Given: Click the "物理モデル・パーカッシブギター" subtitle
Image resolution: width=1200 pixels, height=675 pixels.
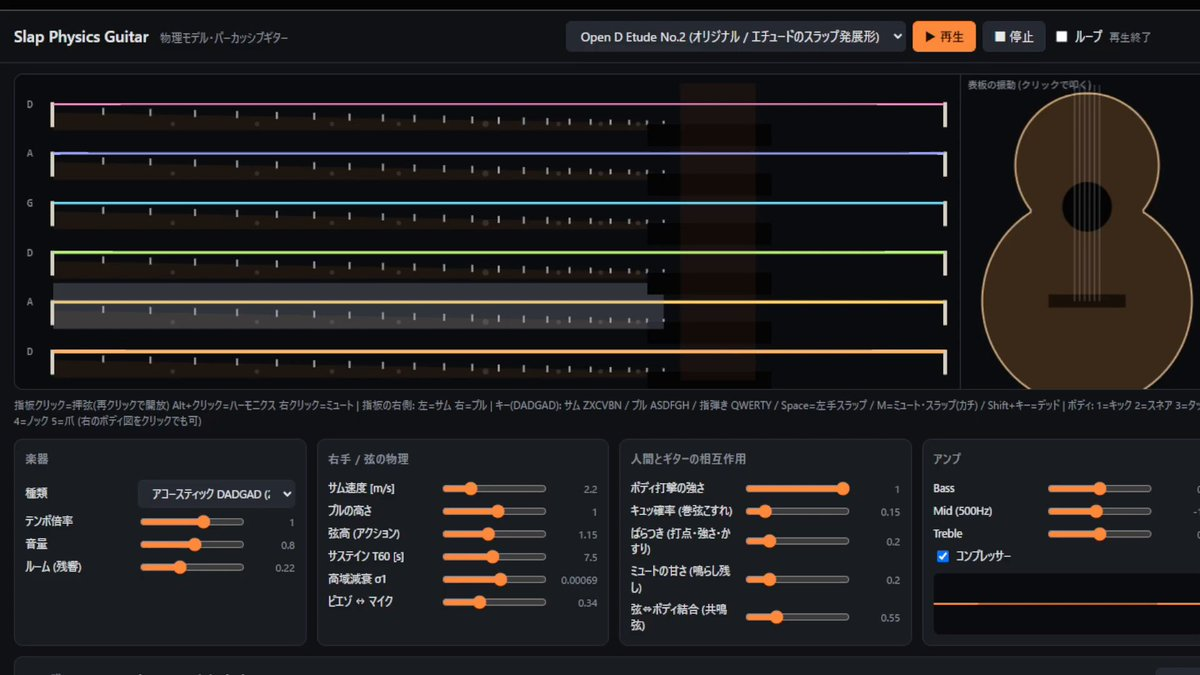Looking at the screenshot, I should (x=224, y=38).
